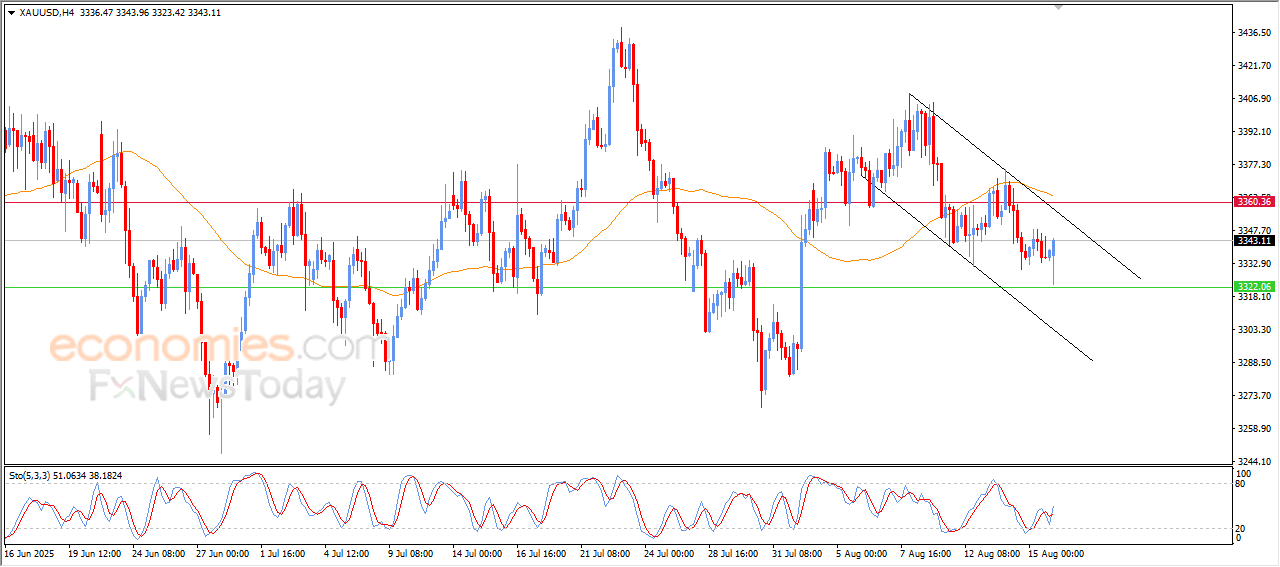
Task: Click the 3273.70 price axis label
Action: tap(1254, 396)
